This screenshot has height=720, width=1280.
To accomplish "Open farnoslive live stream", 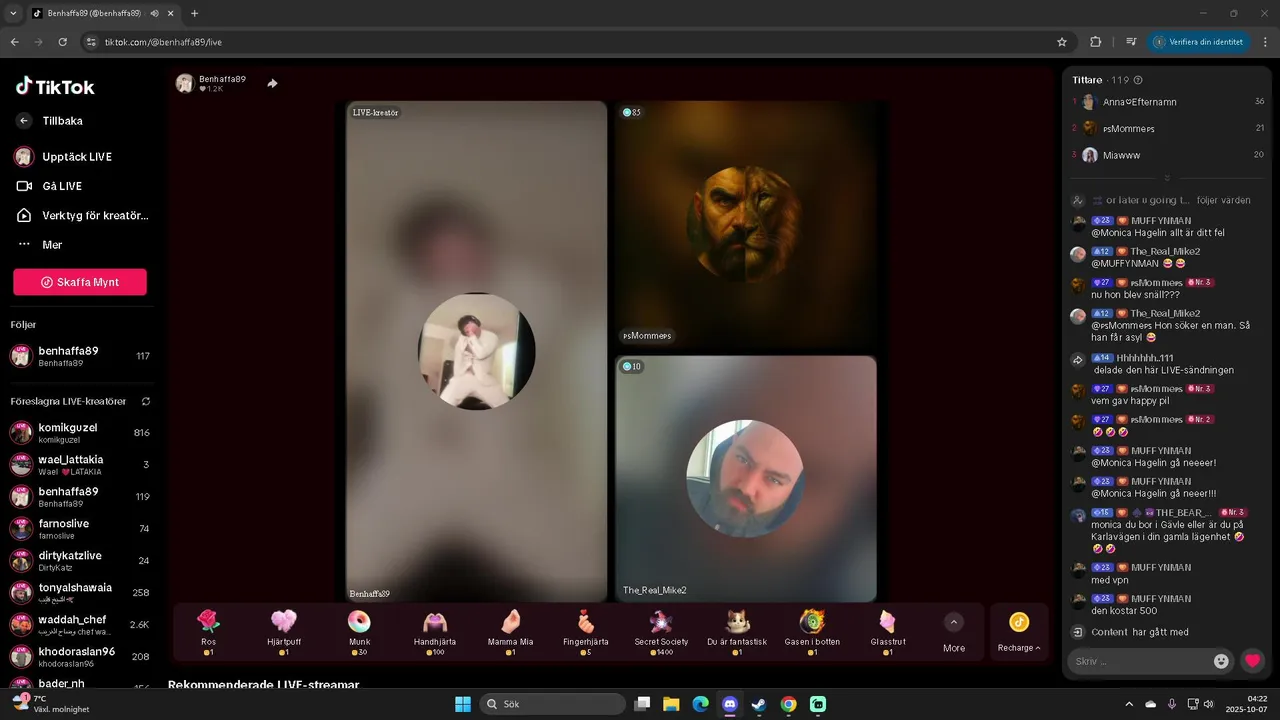I will point(80,528).
